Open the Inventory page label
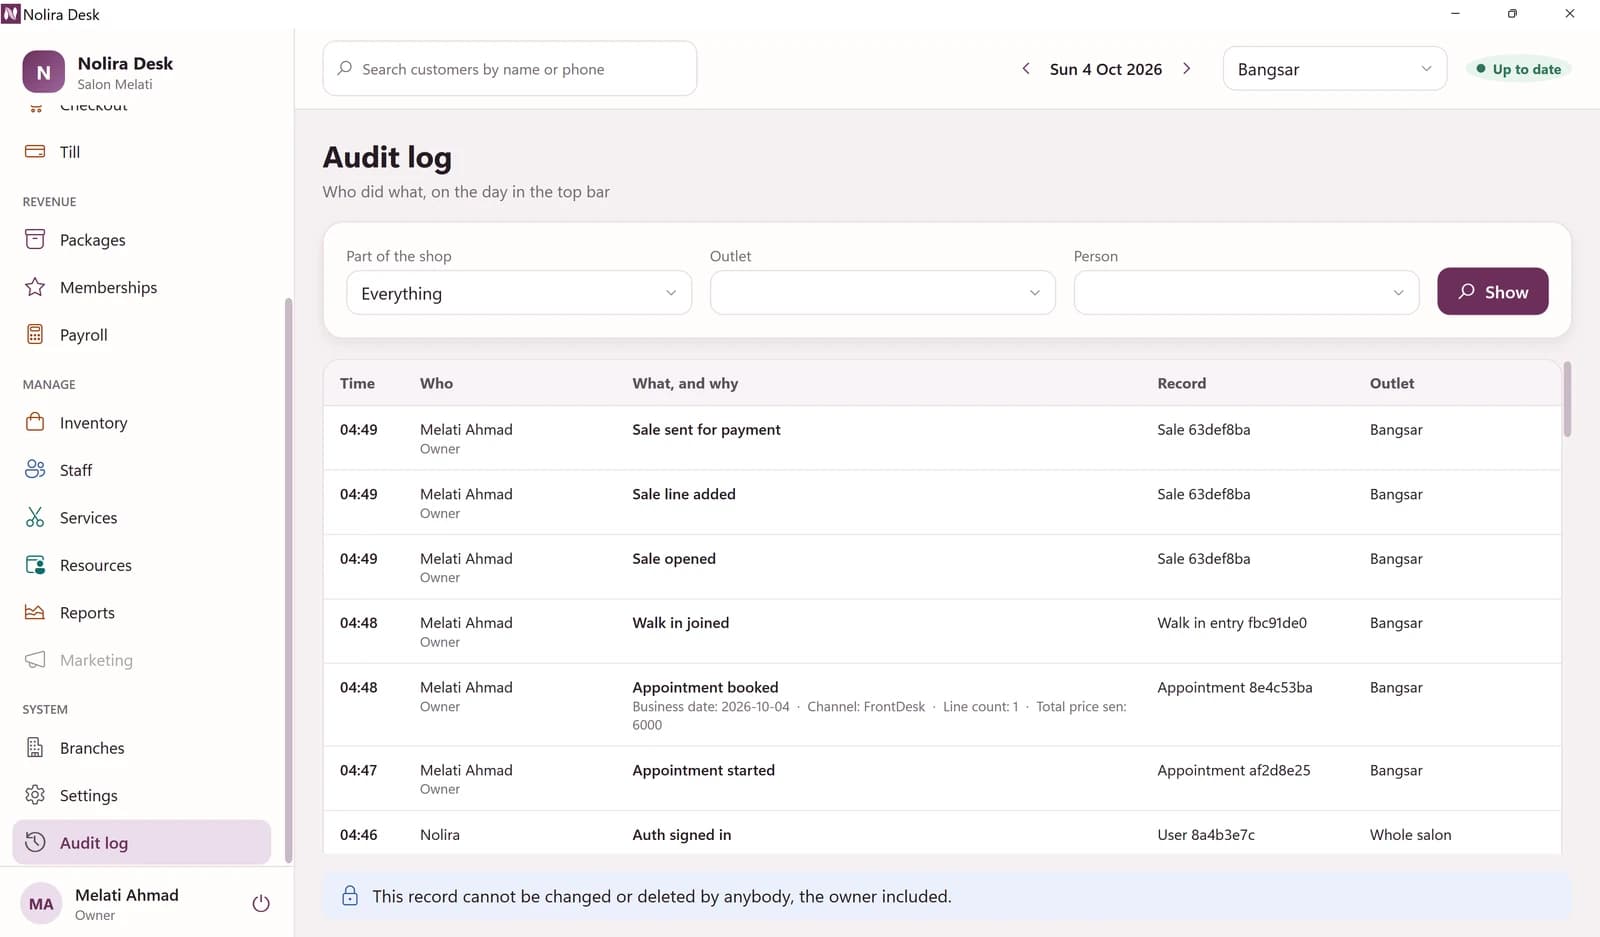Screen dimensions: 1600x937 pos(93,423)
